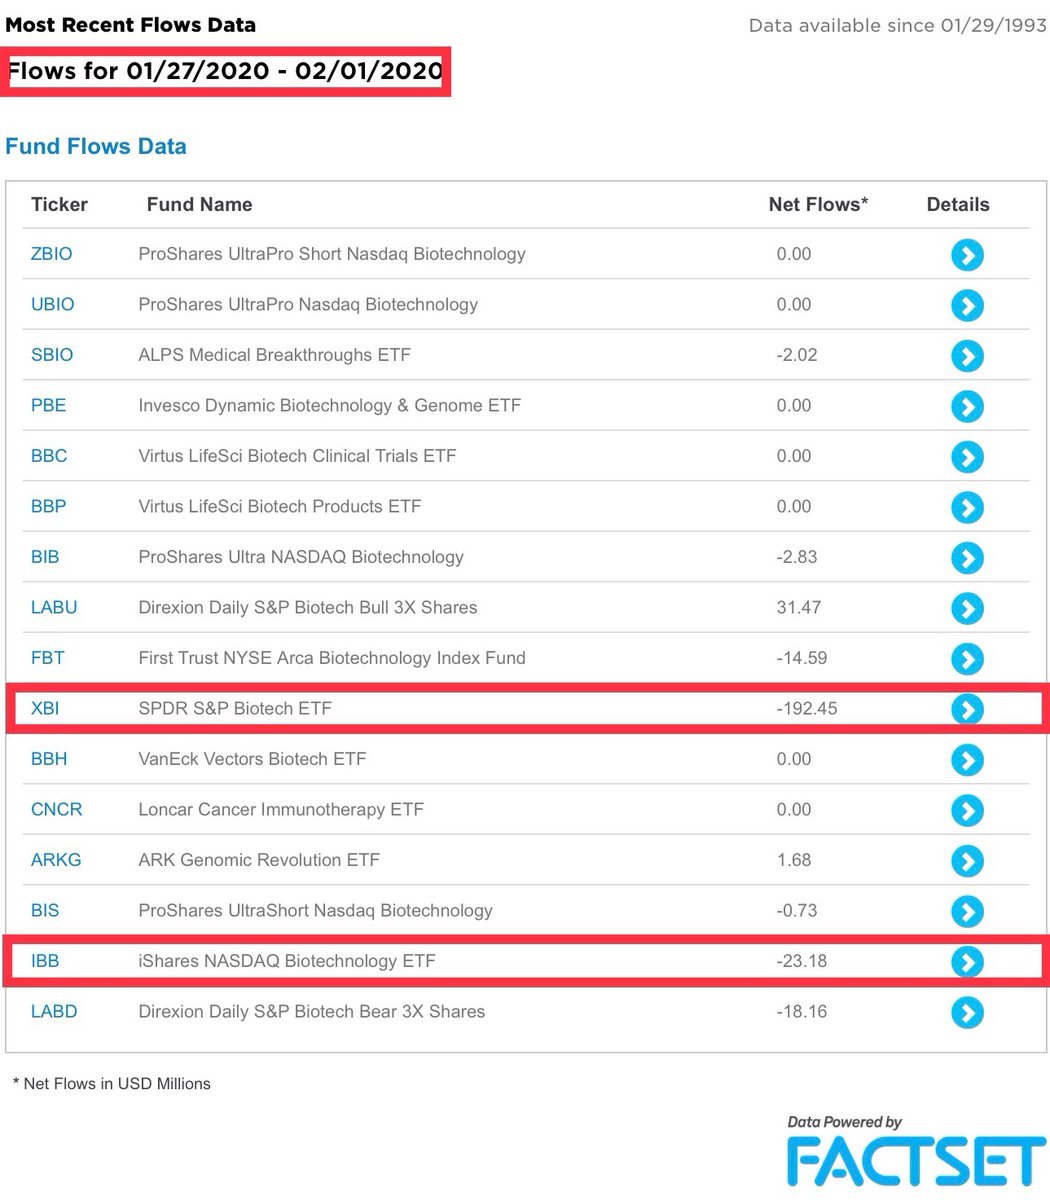Click 'ALPS Medical Breakthroughs ETF' fund name
The height and width of the screenshot is (1200, 1050).
tap(274, 355)
